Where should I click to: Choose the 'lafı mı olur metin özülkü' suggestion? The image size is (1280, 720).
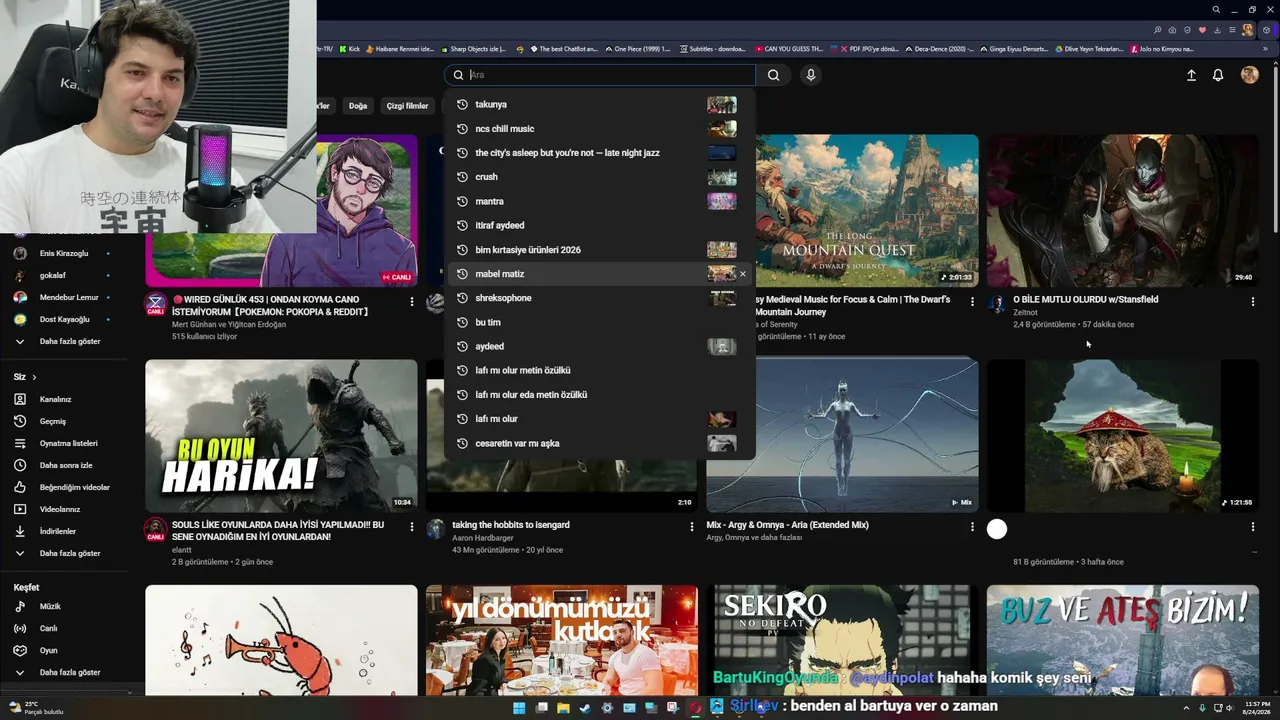(600, 371)
